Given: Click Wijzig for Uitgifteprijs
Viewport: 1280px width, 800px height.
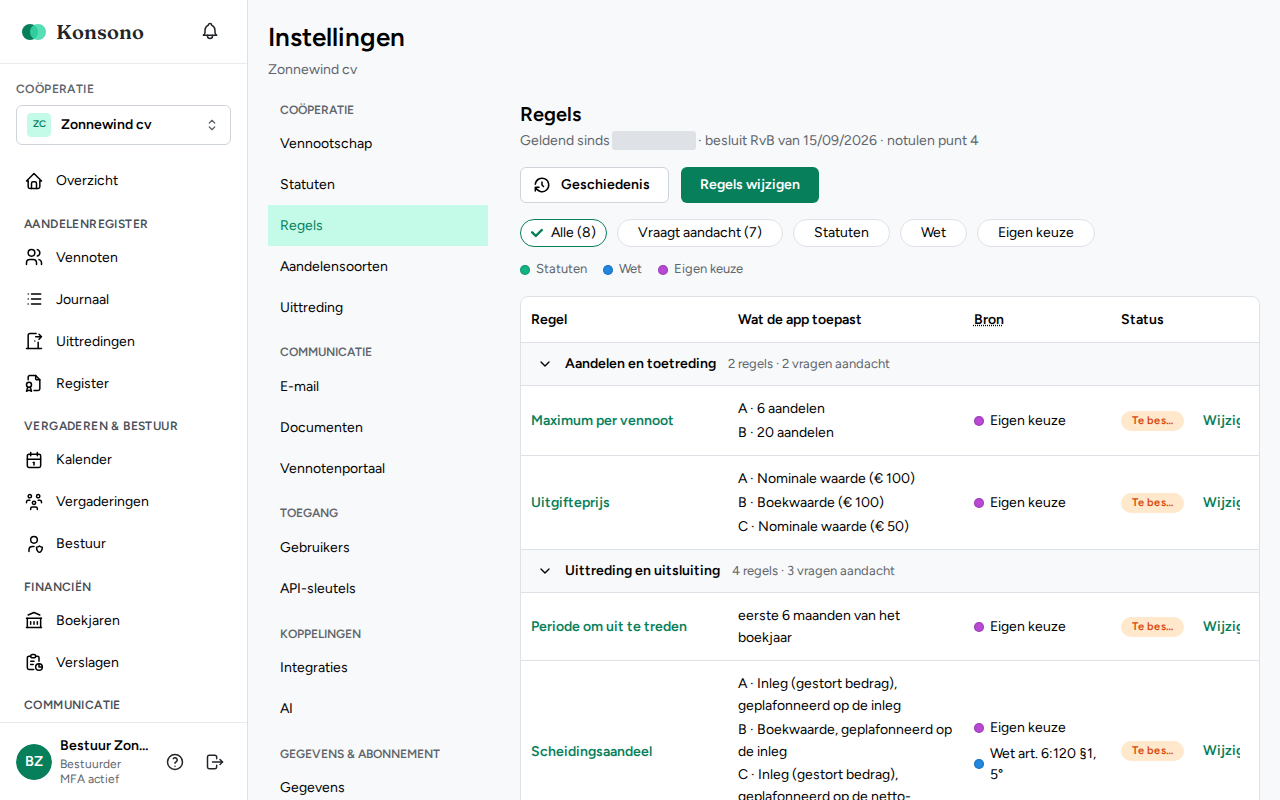Looking at the screenshot, I should pos(1221,503).
